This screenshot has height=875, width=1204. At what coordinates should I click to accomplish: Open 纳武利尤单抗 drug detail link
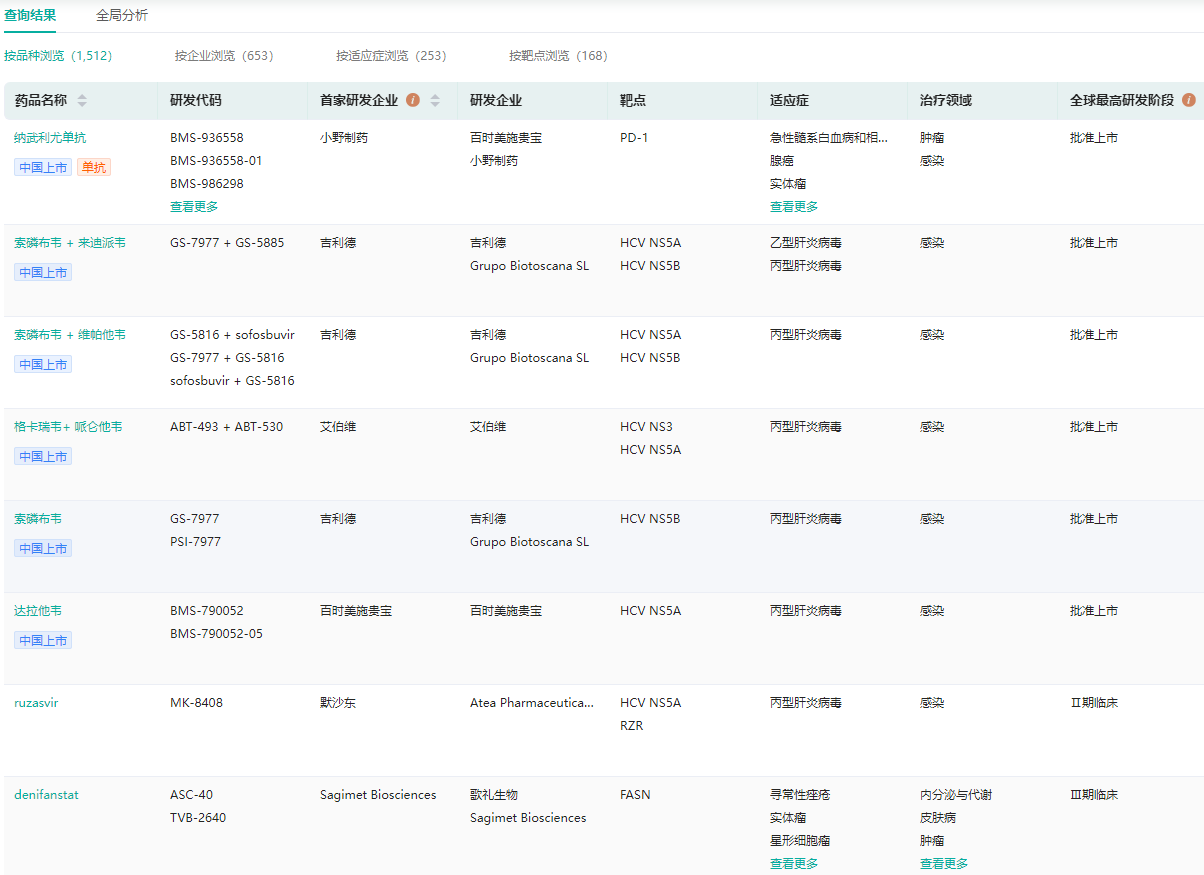click(50, 138)
